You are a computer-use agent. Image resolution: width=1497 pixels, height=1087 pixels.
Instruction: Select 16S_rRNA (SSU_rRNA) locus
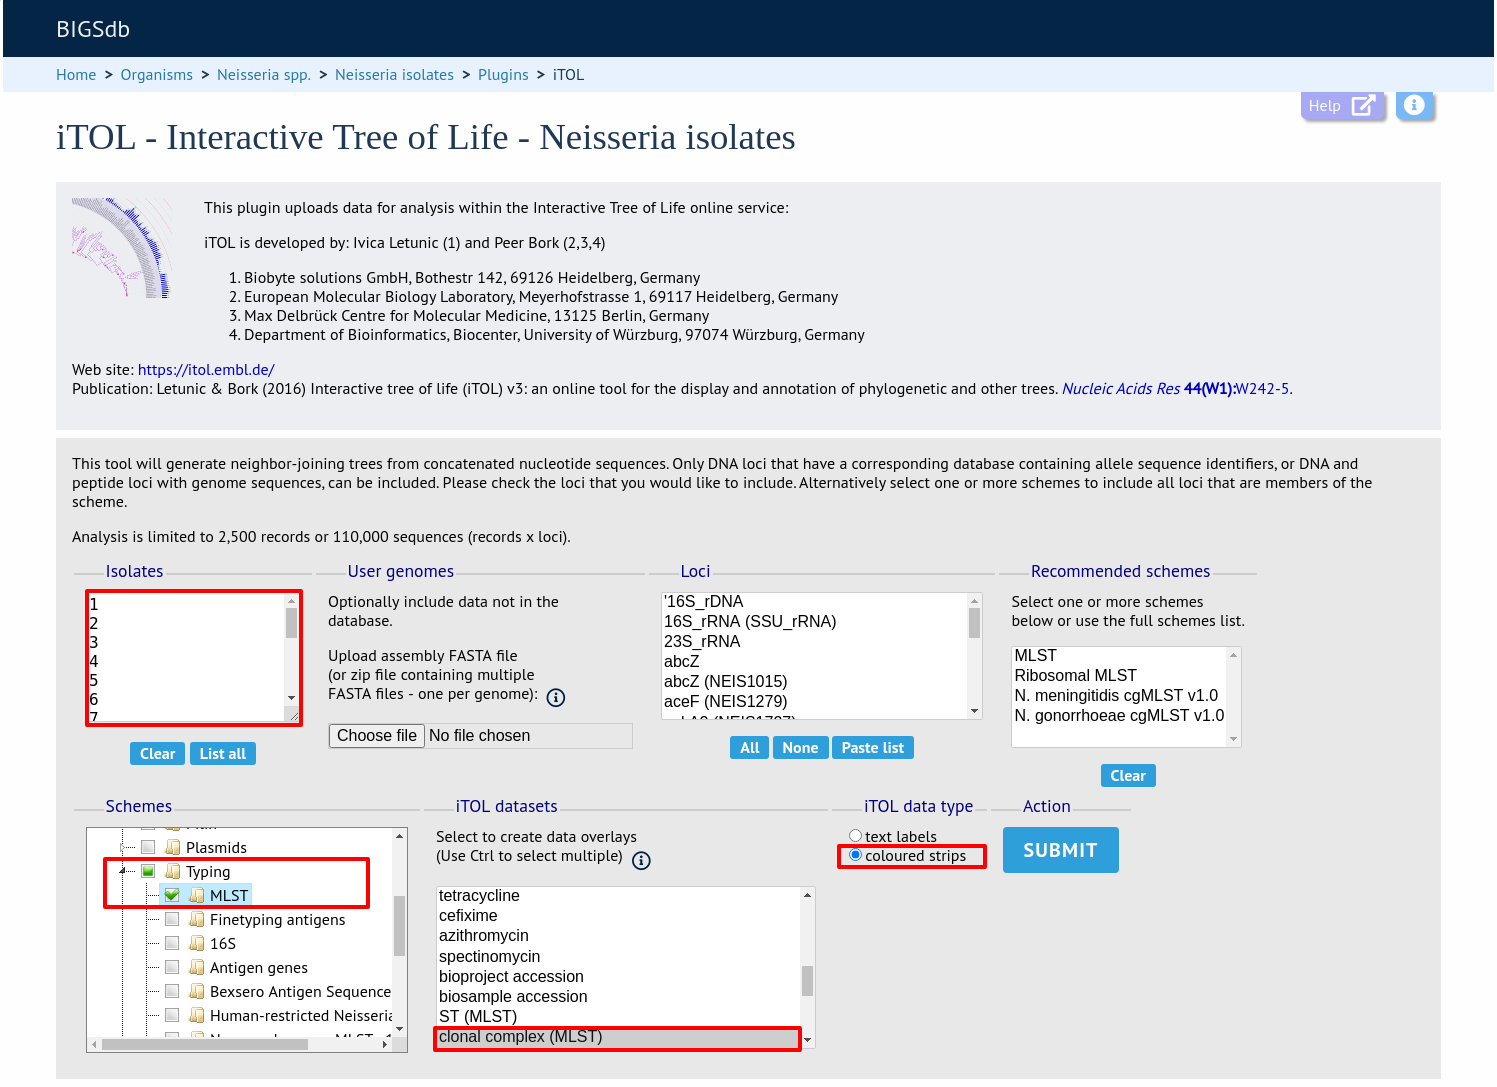tap(814, 621)
